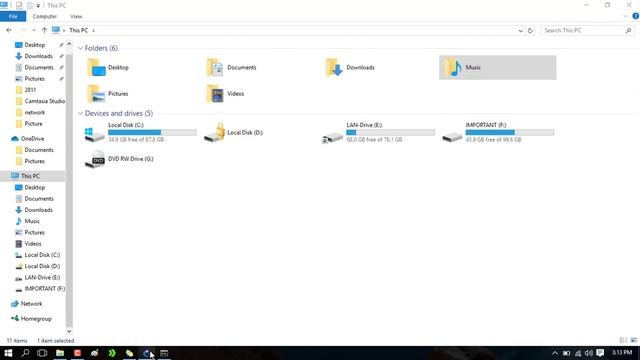Open recent locations dropdown beside forward arrow
Viewport: 640px width, 360px height.
pyautogui.click(x=33, y=30)
